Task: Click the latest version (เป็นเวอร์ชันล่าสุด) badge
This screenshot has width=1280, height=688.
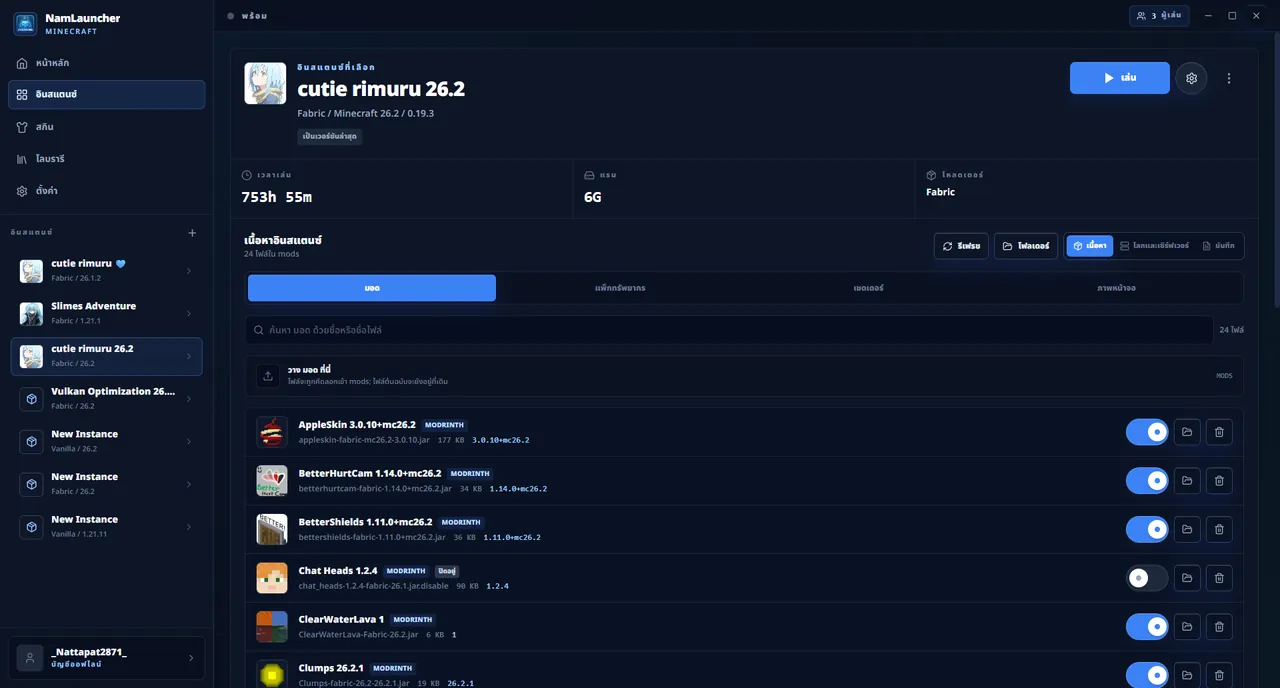Action: pos(329,136)
